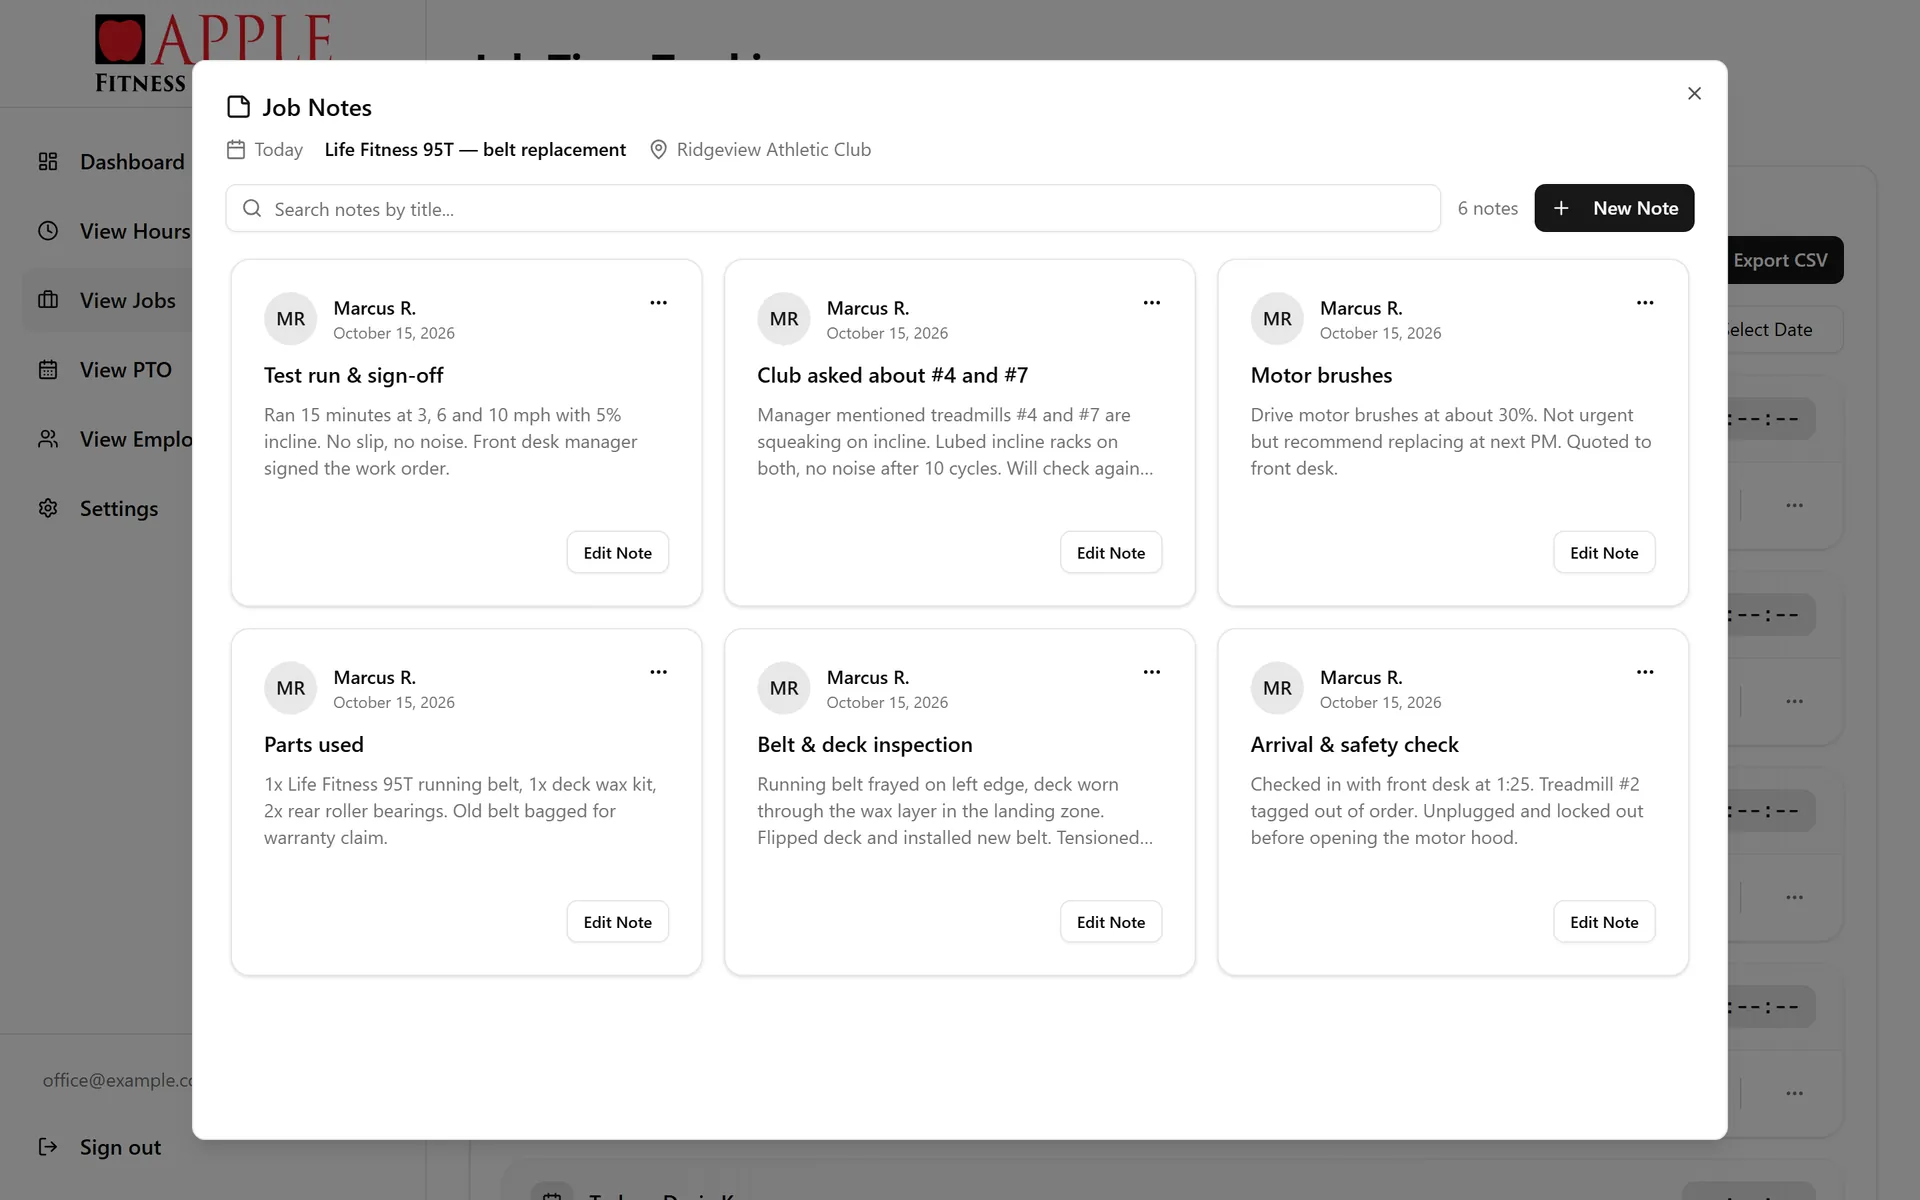Viewport: 1920px width, 1200px height.
Task: Open options menu on Parts used note
Action: 658,672
